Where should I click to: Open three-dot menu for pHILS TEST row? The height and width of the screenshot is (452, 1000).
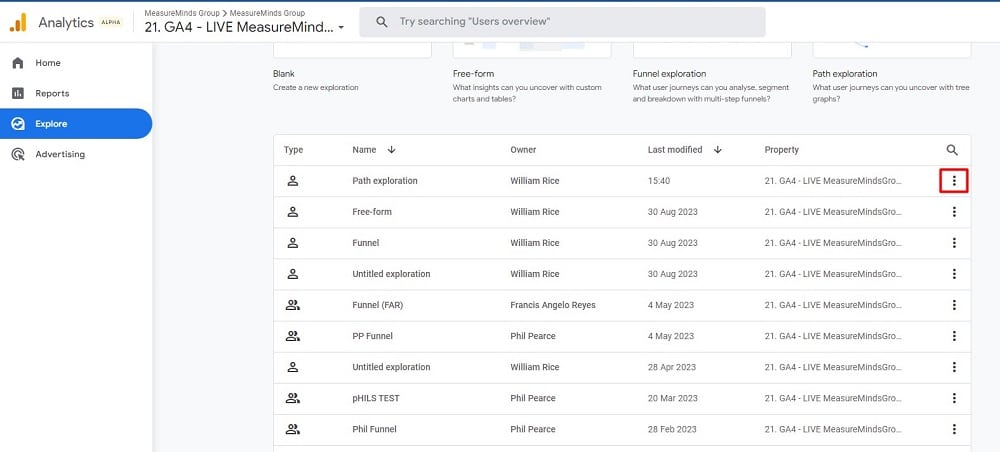(954, 398)
